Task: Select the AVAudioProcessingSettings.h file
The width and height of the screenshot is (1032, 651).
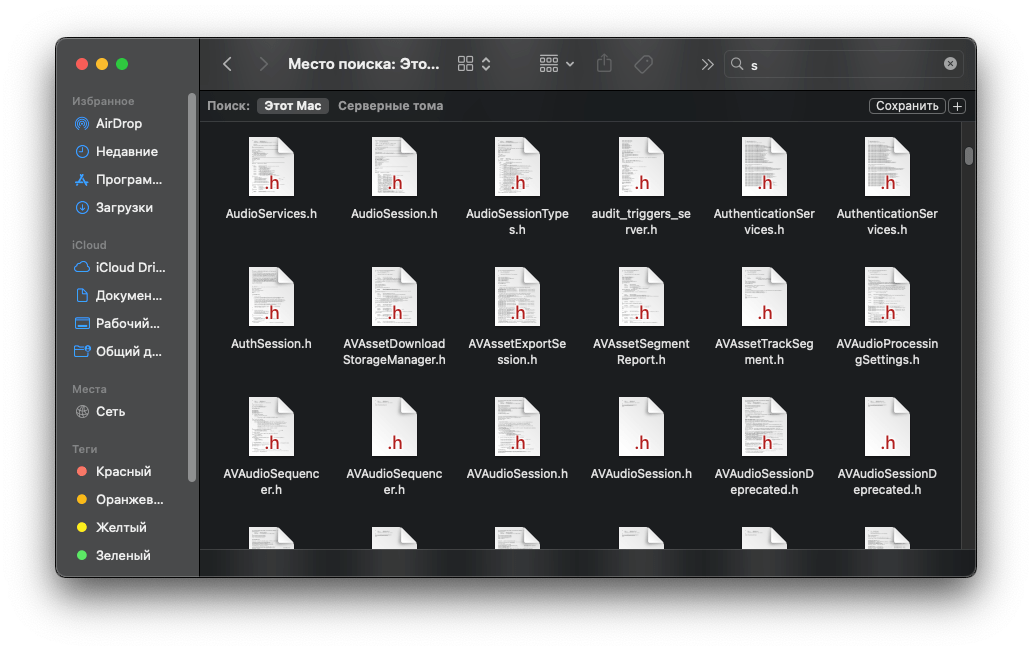Action: pos(887,316)
